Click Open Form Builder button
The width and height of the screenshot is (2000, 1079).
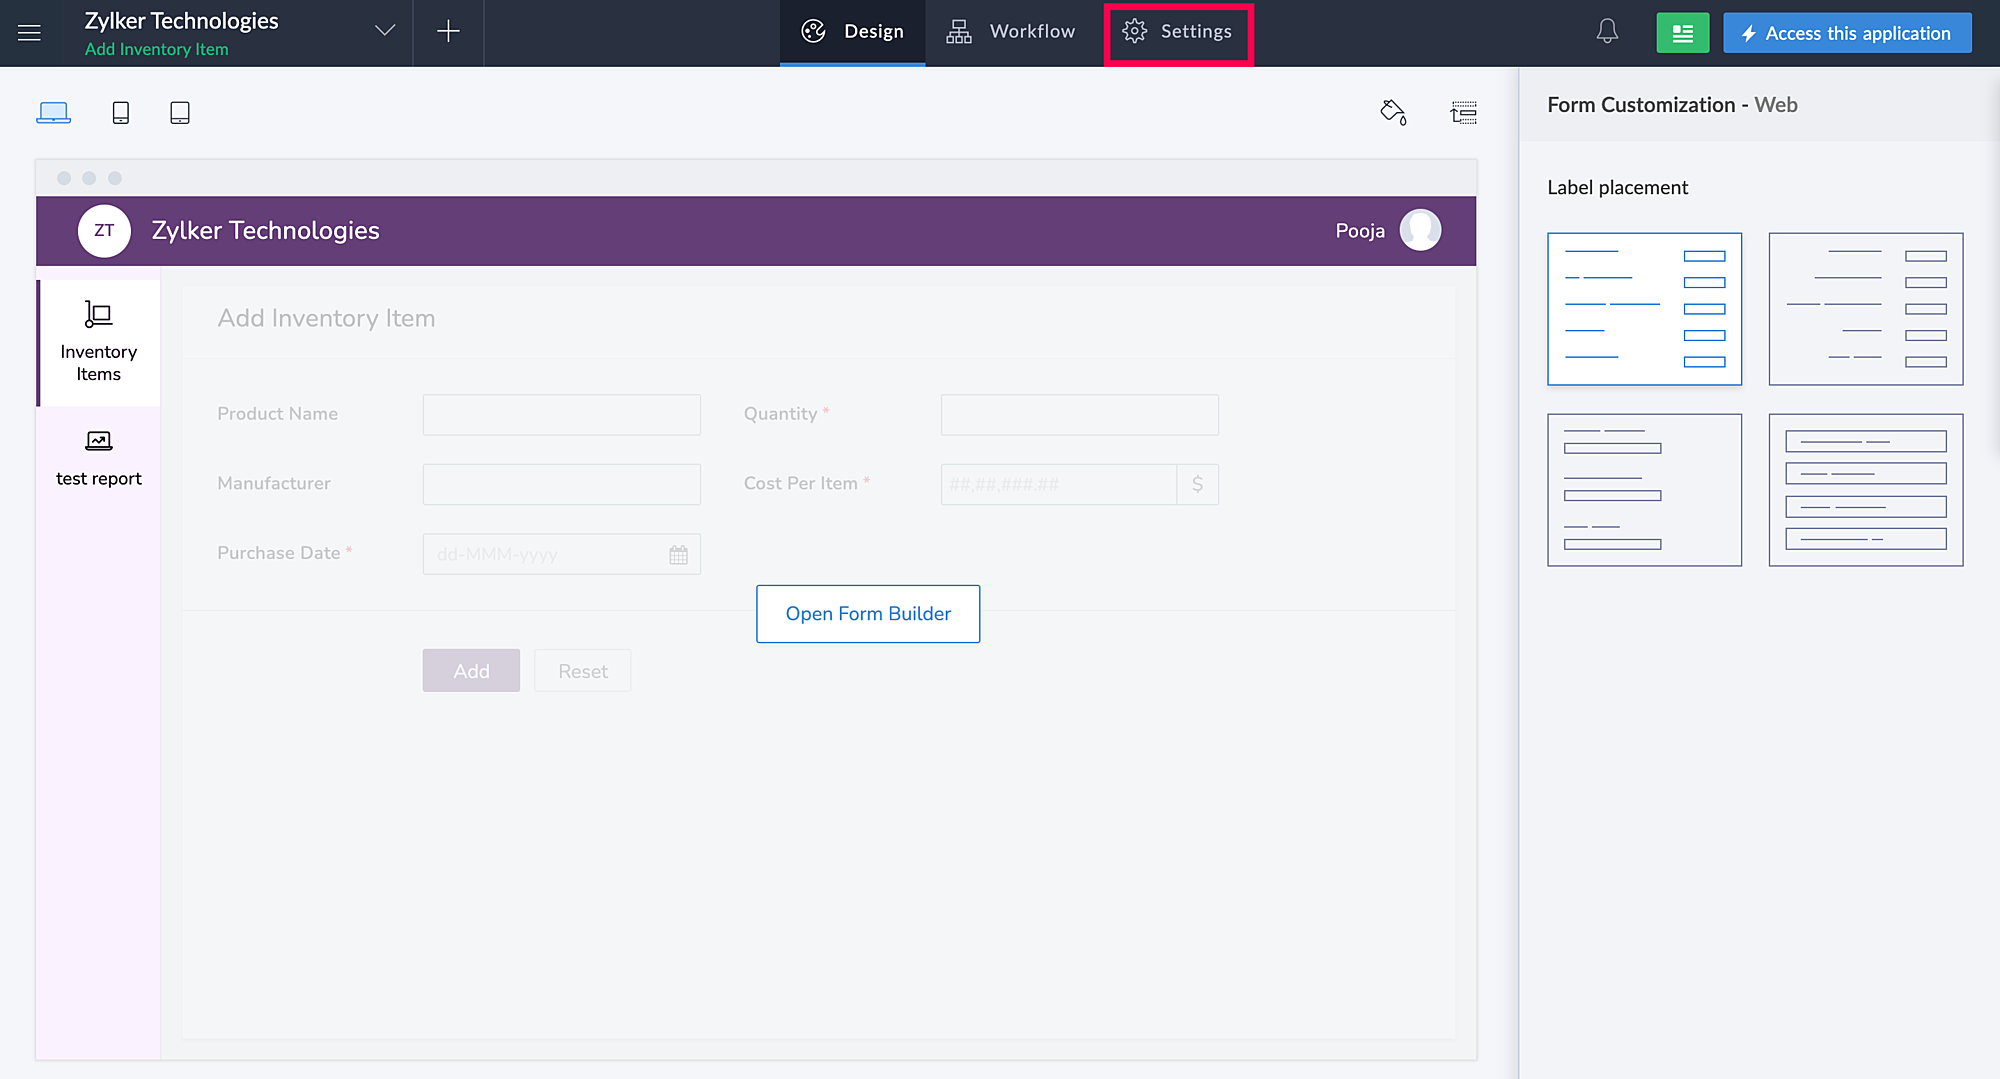click(868, 614)
